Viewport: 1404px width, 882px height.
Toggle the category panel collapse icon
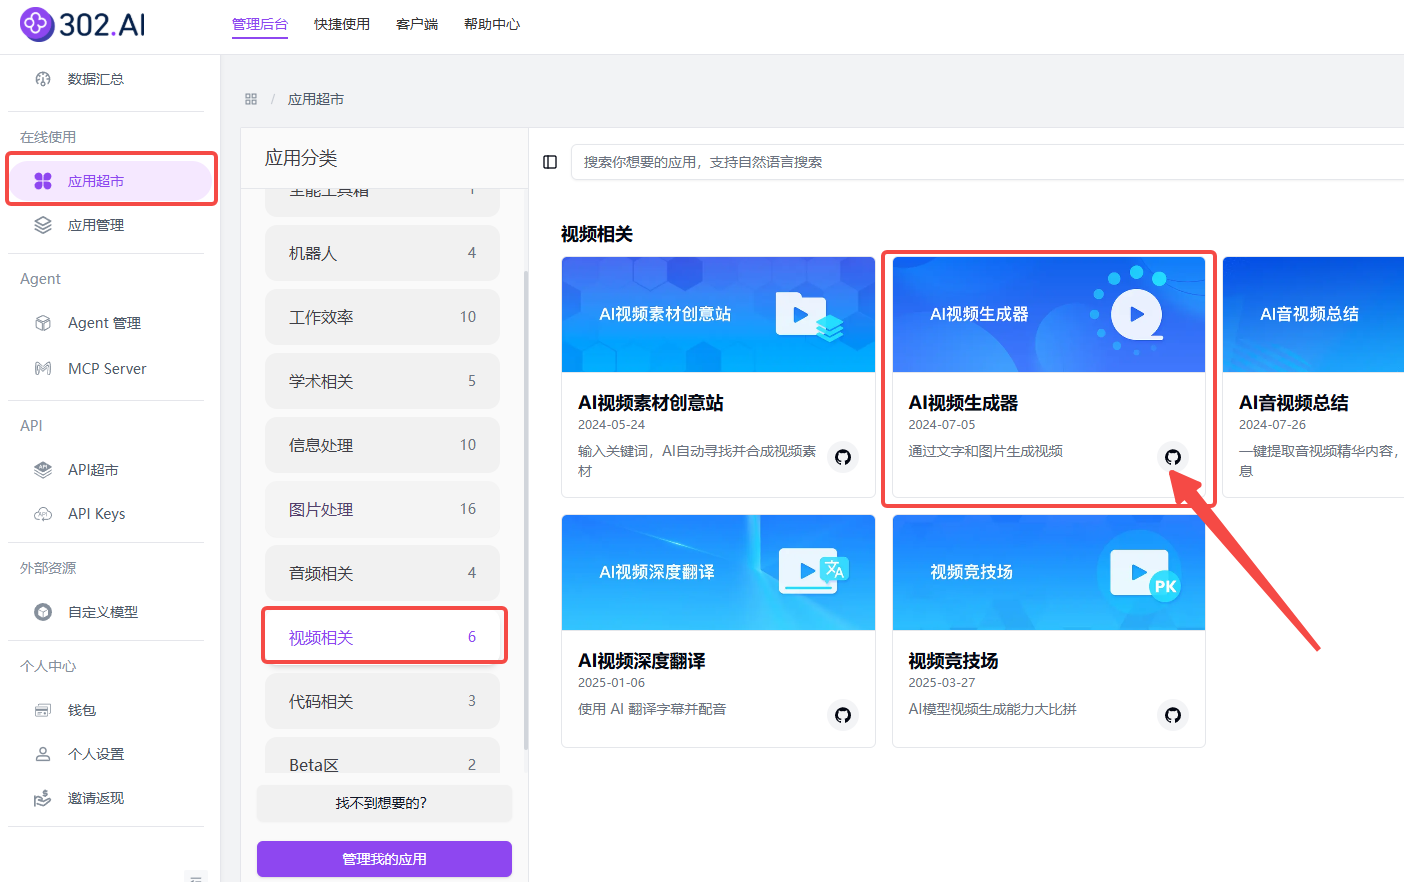(550, 162)
